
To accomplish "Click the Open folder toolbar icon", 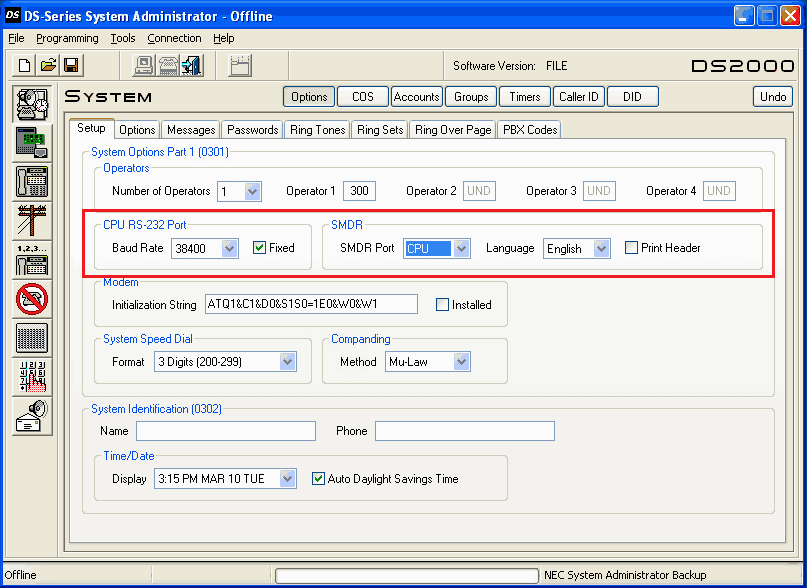I will pyautogui.click(x=48, y=65).
